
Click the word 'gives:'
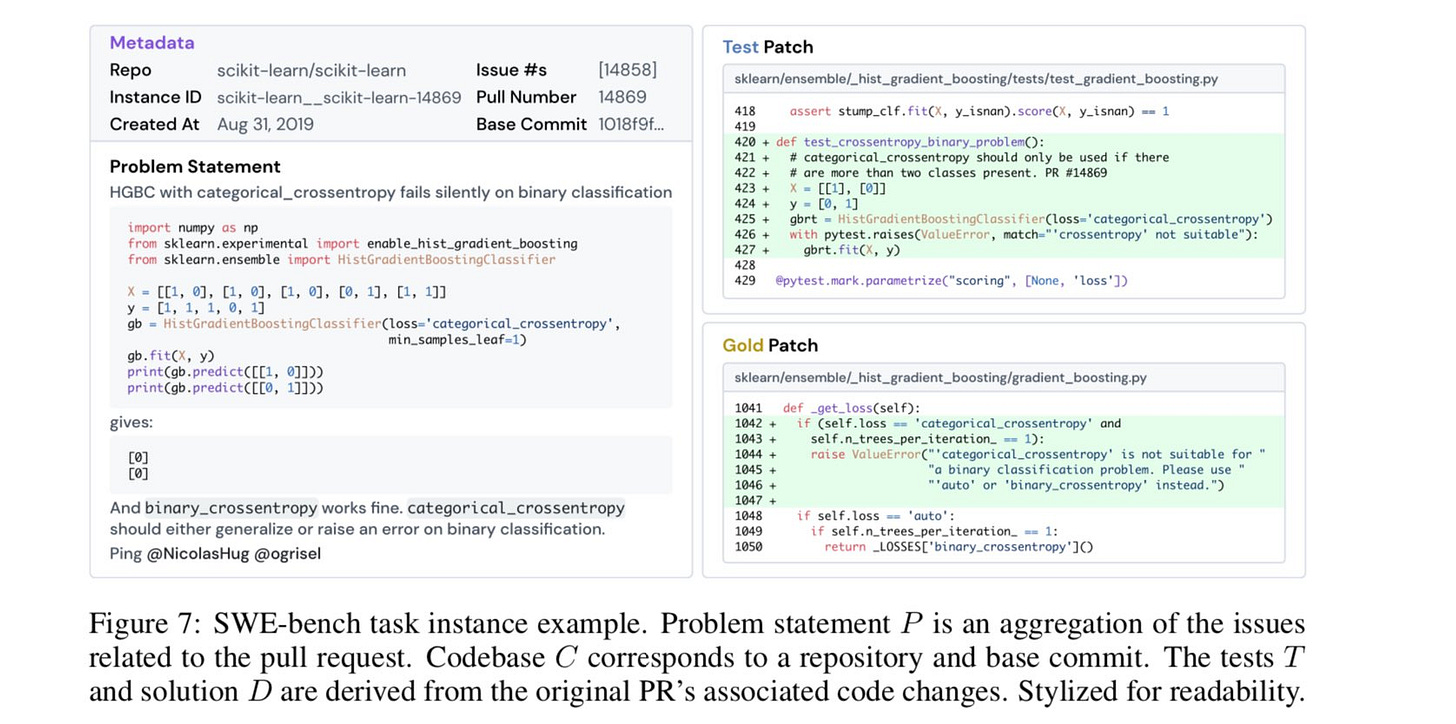(x=131, y=422)
